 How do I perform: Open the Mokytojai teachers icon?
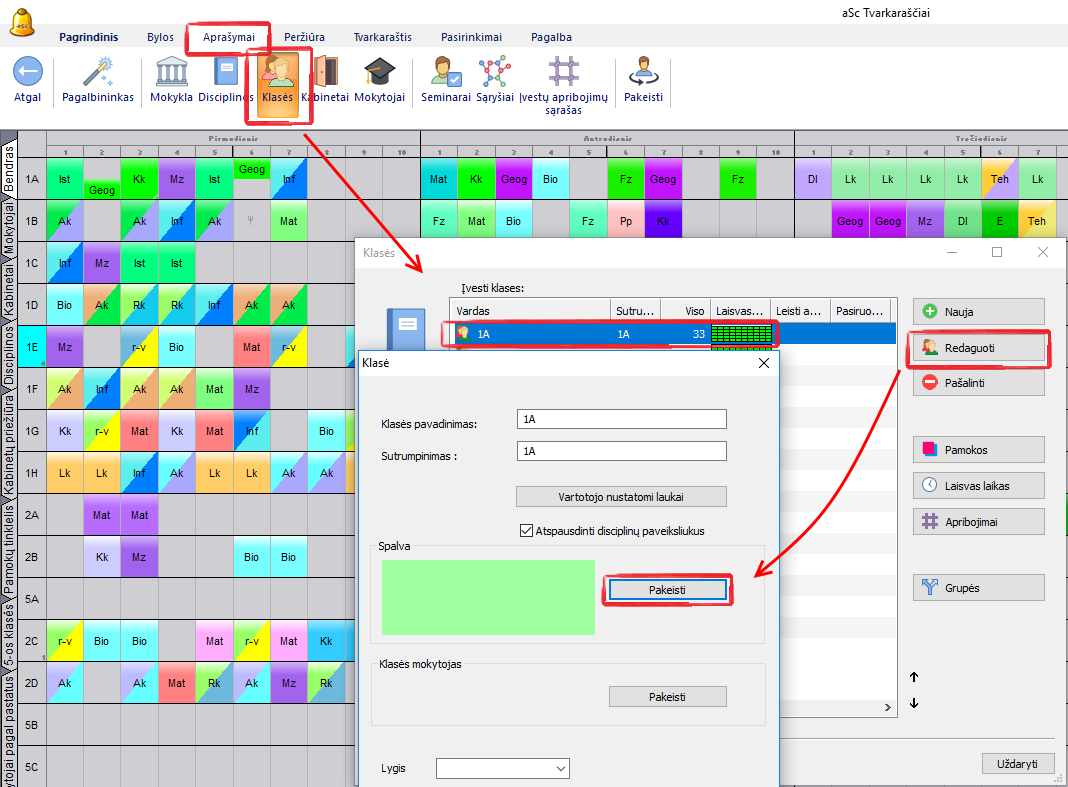380,73
